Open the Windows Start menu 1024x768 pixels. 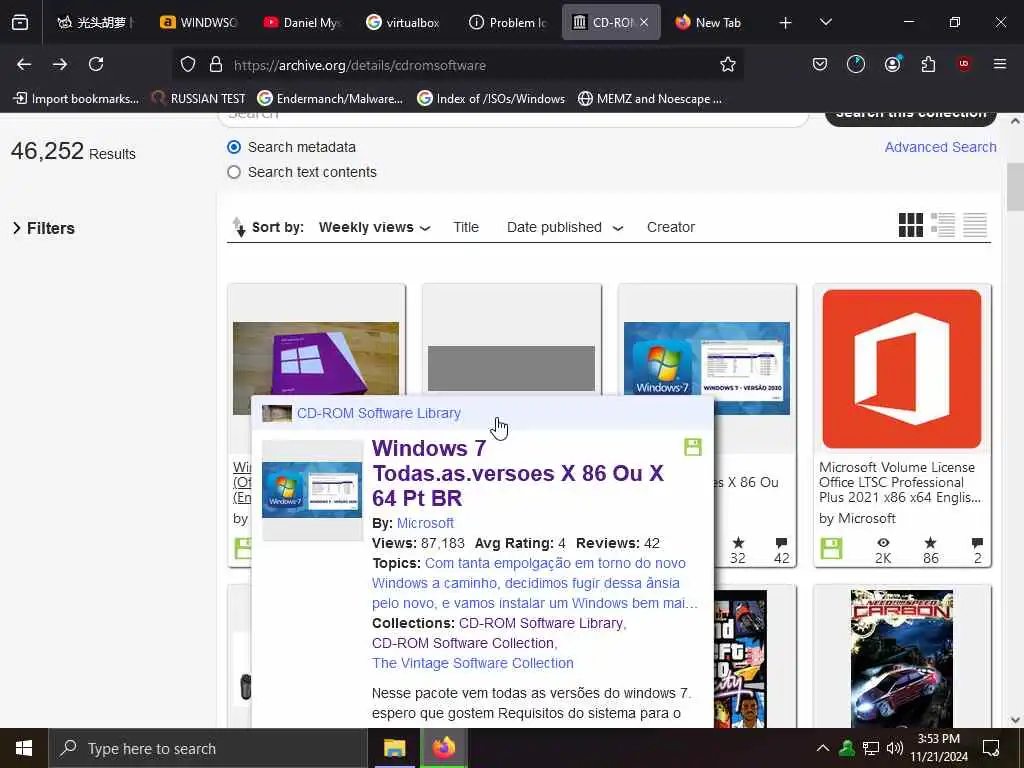pos(24,748)
